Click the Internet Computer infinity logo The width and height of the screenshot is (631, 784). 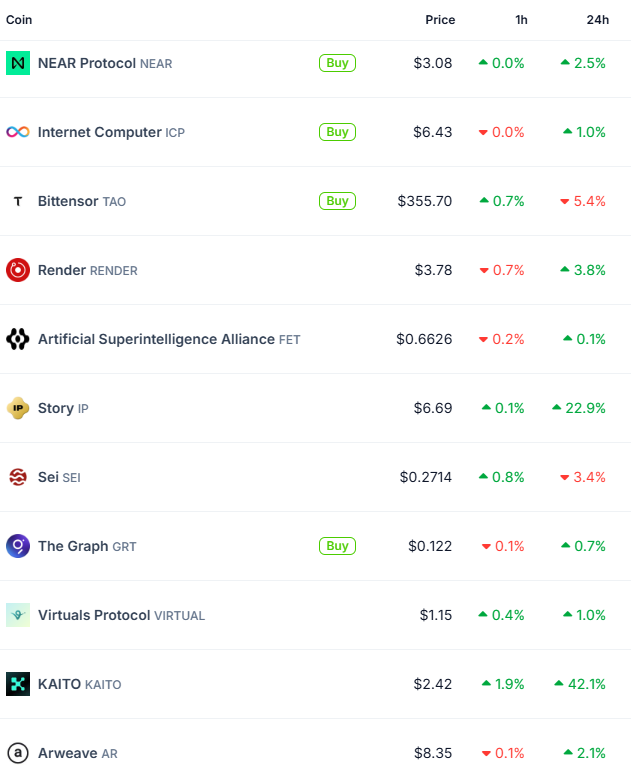pos(18,132)
